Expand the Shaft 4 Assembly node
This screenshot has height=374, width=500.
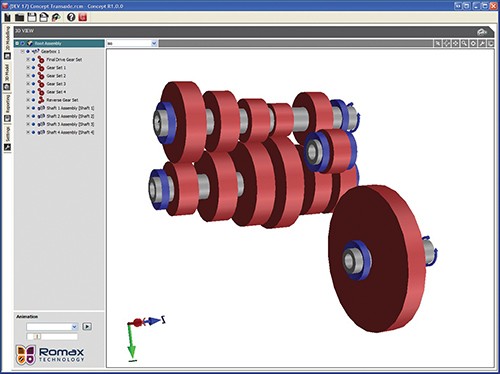click(28, 132)
